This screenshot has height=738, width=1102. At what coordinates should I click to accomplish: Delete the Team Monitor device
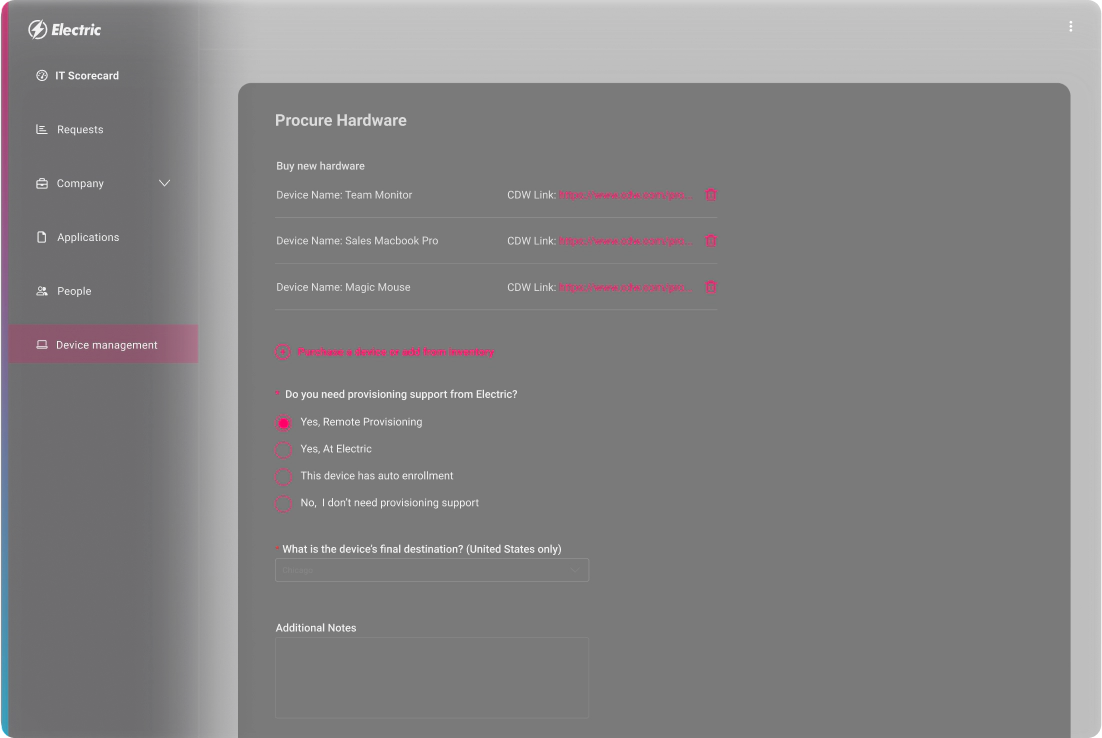coord(711,194)
